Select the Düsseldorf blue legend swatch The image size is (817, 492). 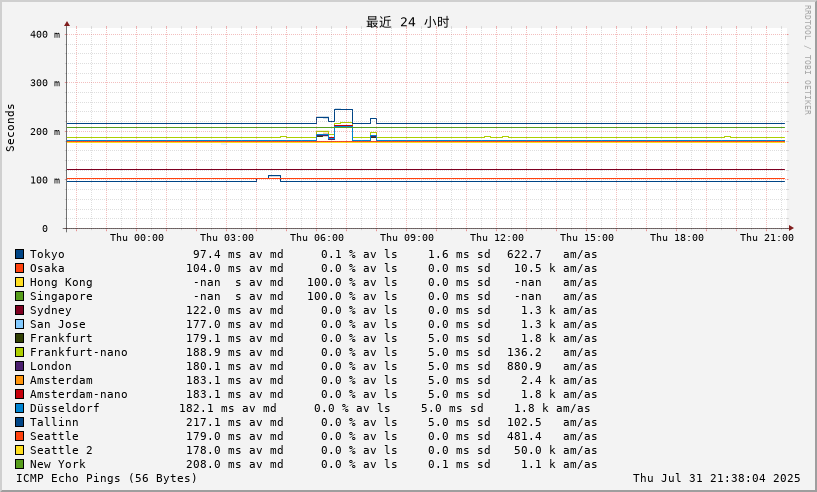[x=19, y=409]
